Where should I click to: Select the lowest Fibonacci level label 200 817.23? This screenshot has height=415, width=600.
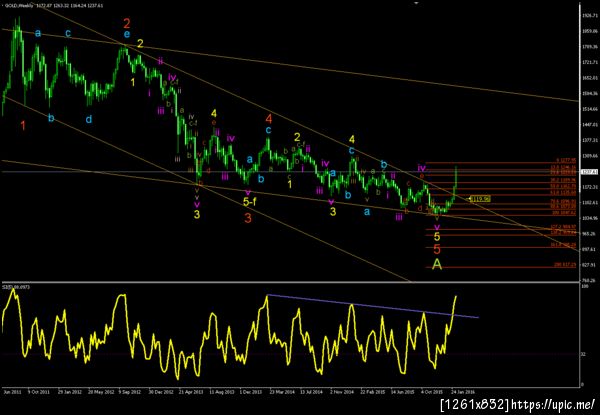pyautogui.click(x=565, y=265)
